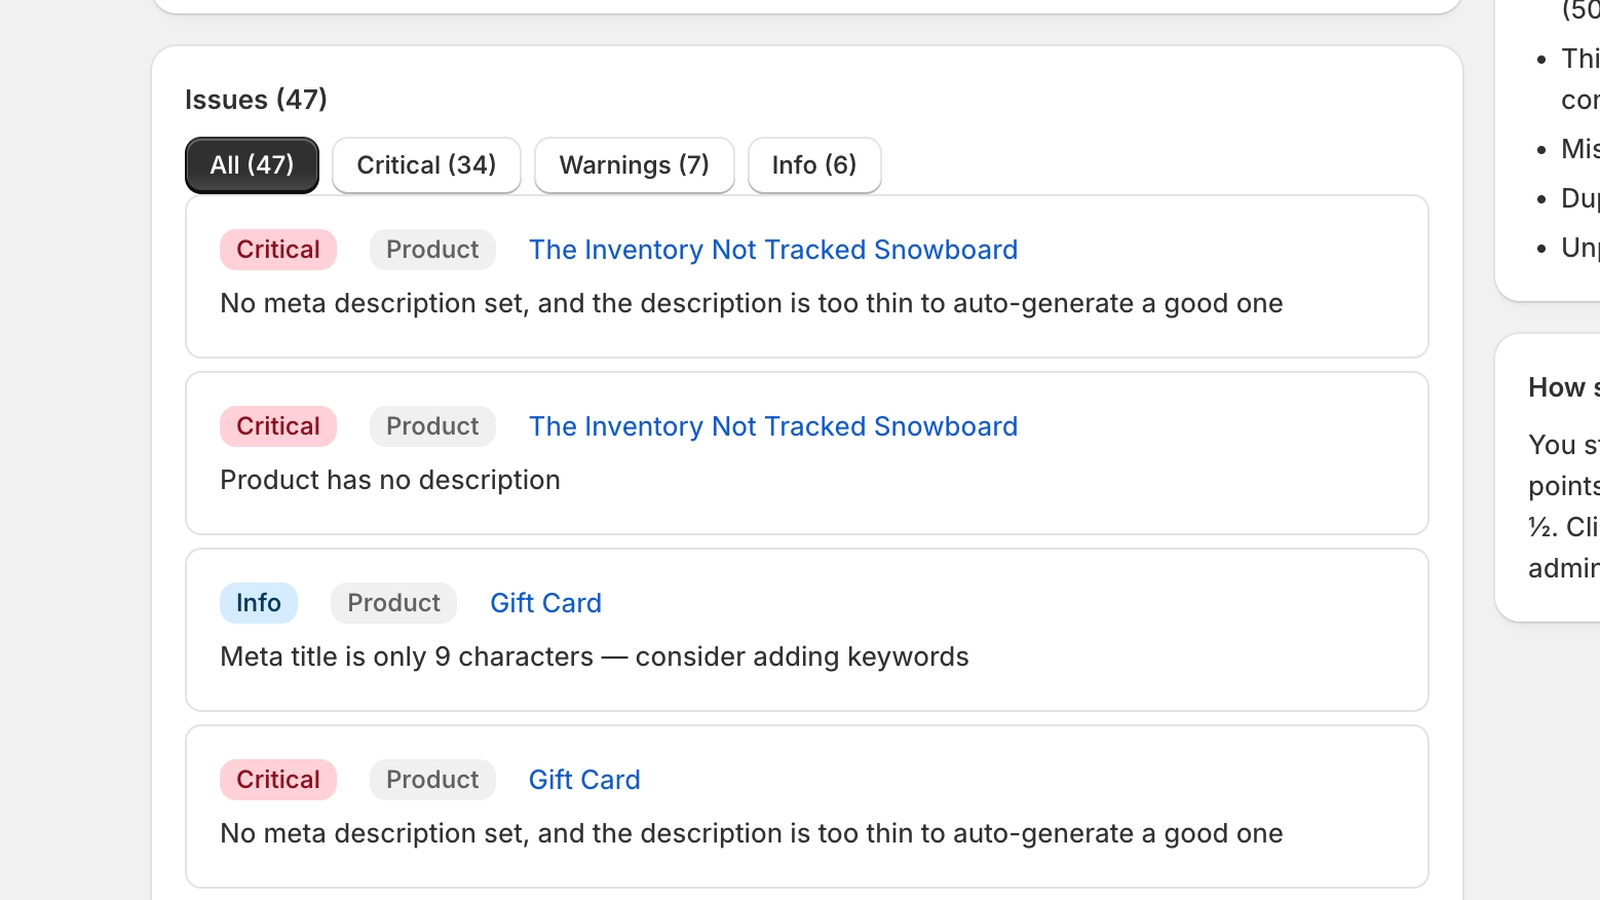Screen dimensions: 1600x900
Task: Open Gift Card link beside Info badge
Action: pos(546,603)
